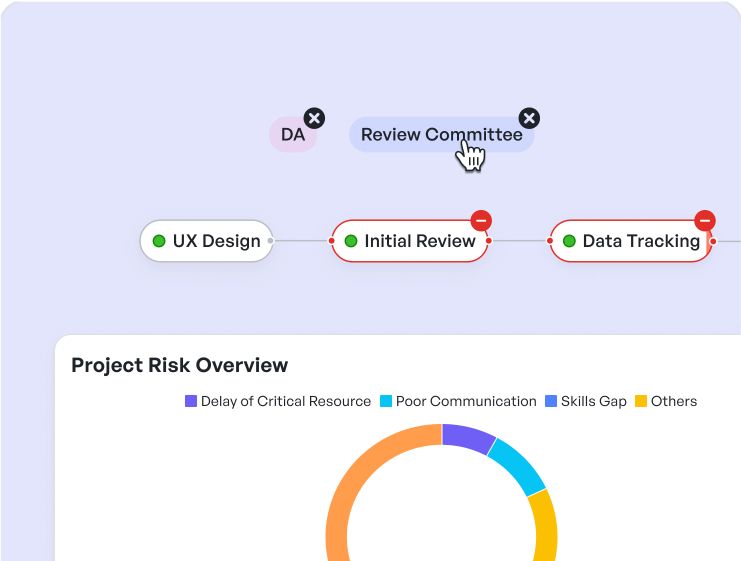Click the green status dot in UX Design
Viewport: 741px width, 561px height.
coord(159,241)
